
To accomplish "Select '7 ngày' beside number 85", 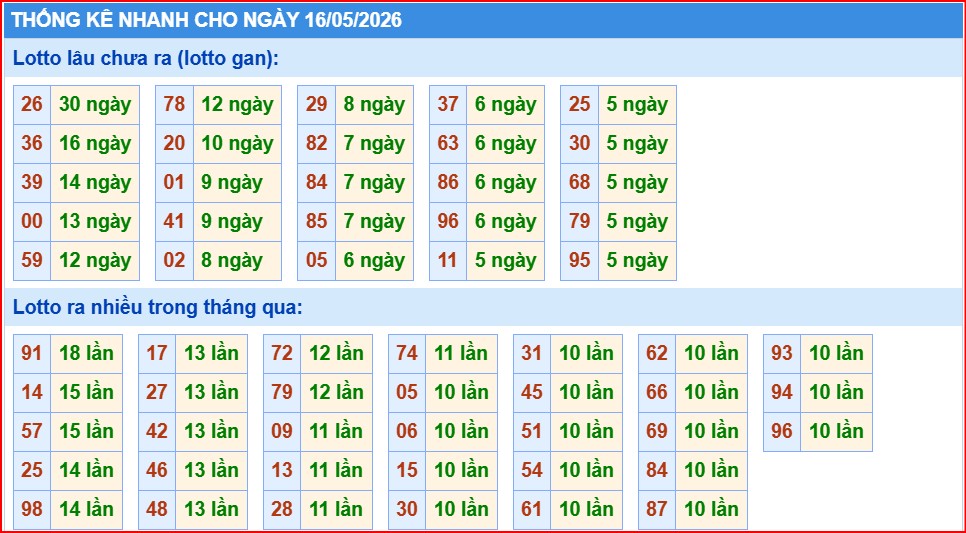I will coord(374,221).
